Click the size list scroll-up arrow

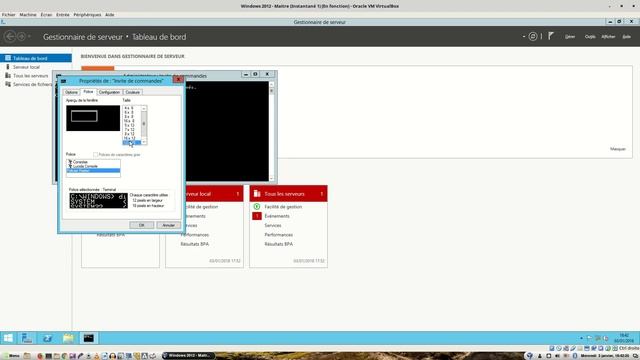[x=144, y=108]
